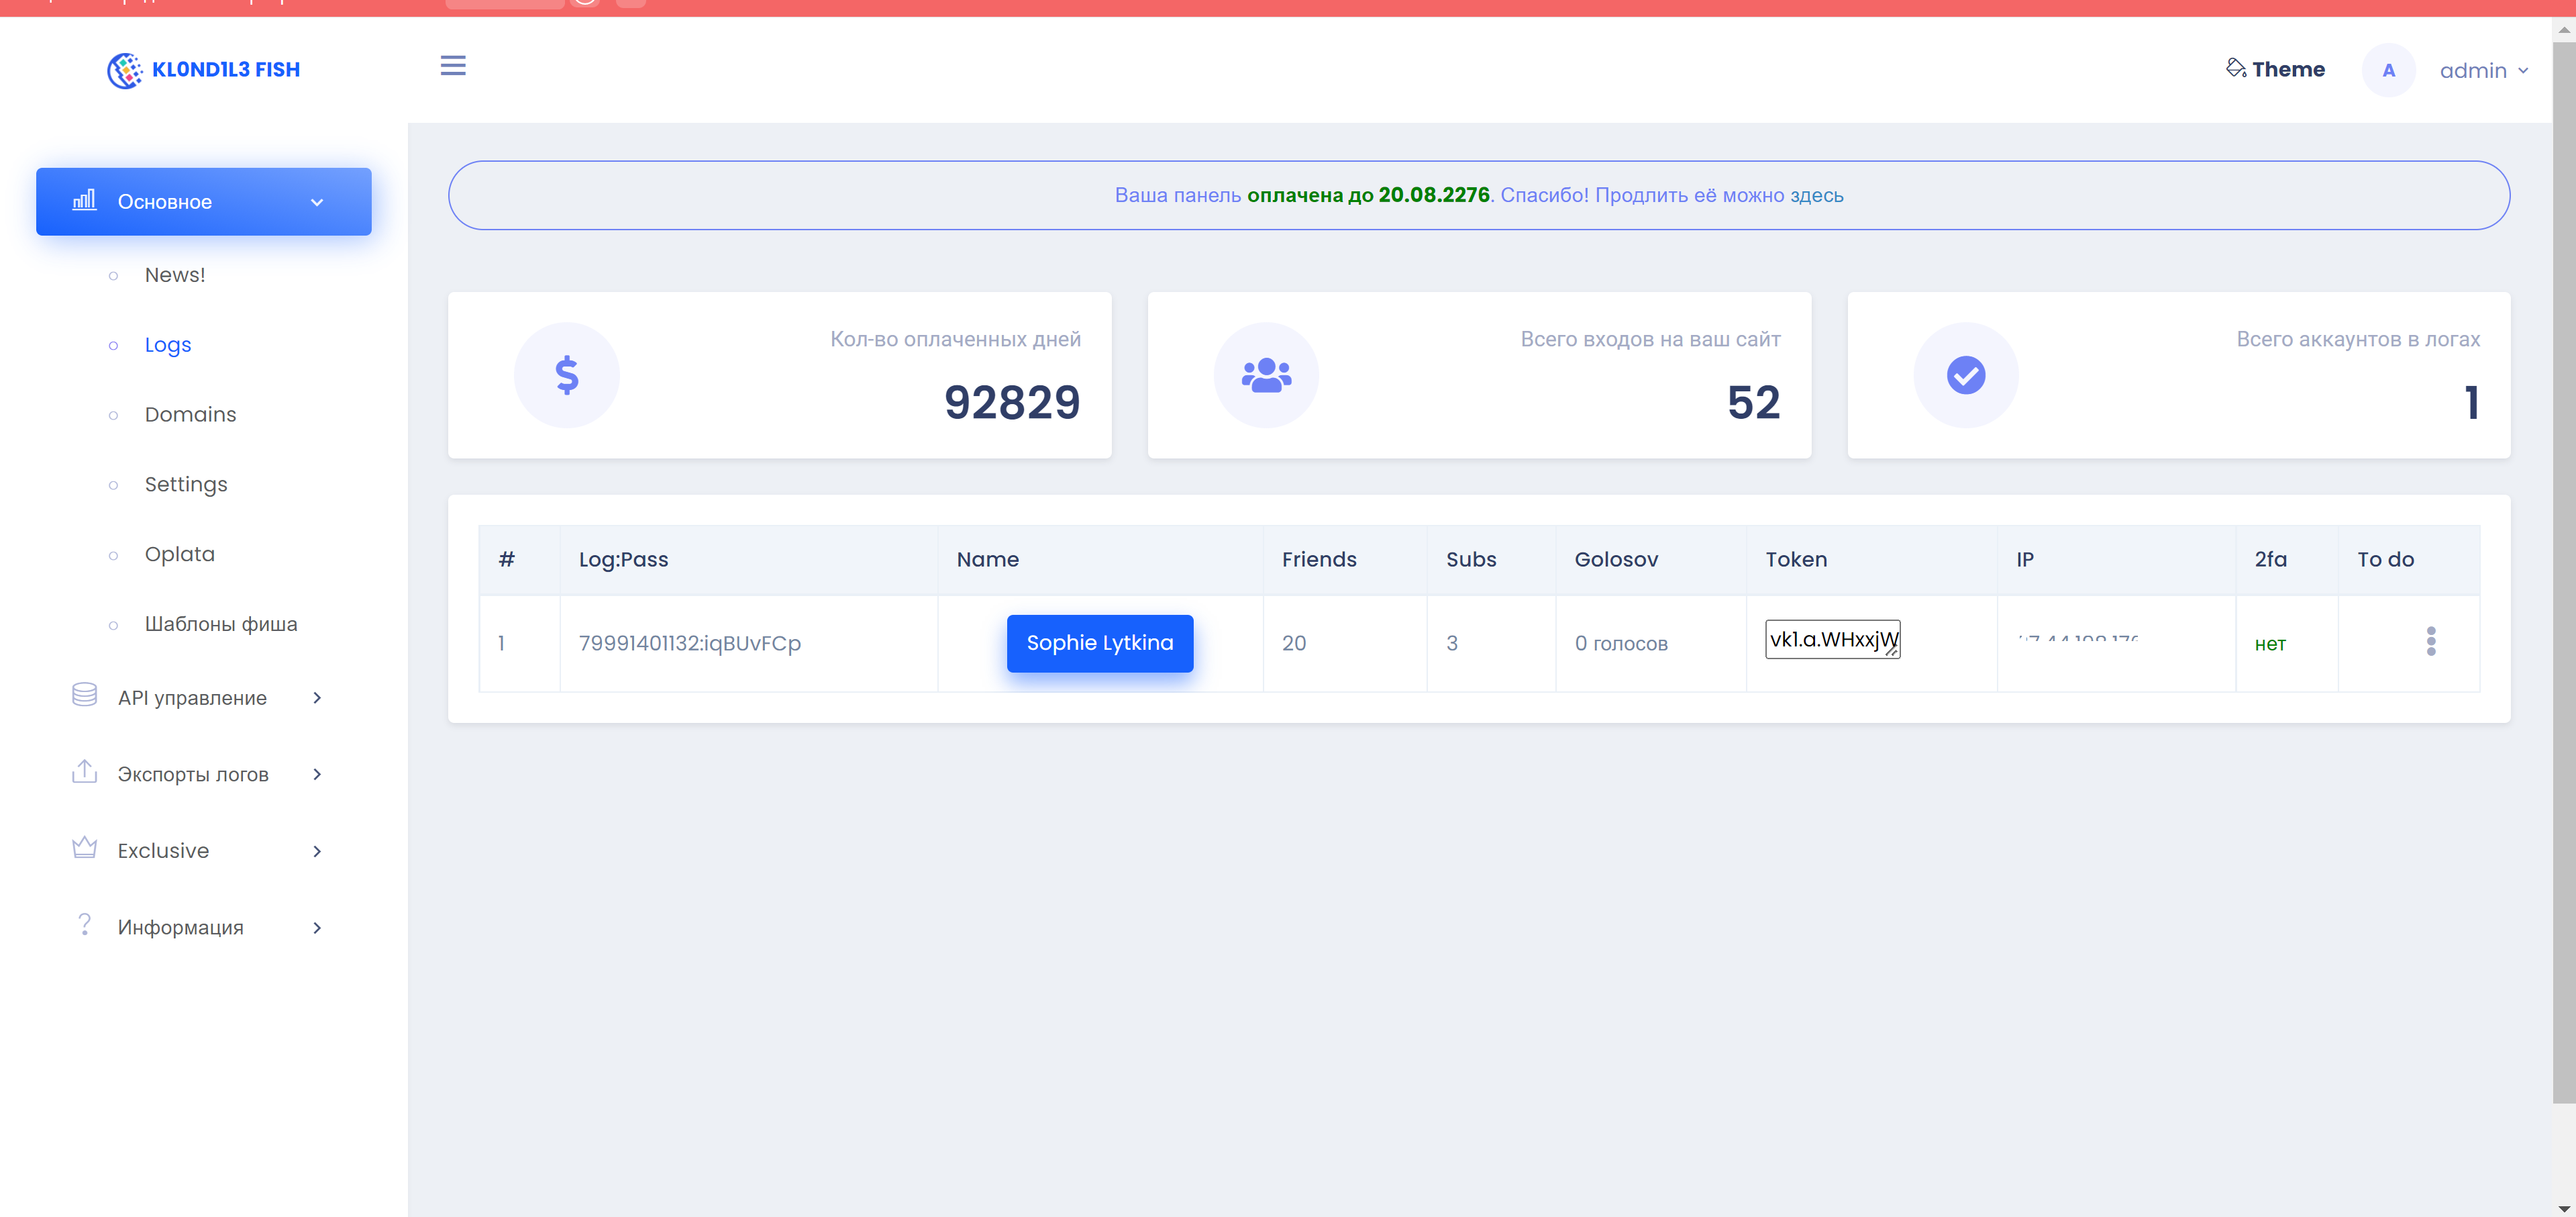Click the dollar sign paid days icon
Screen dimensions: 2576x1217
coord(567,375)
